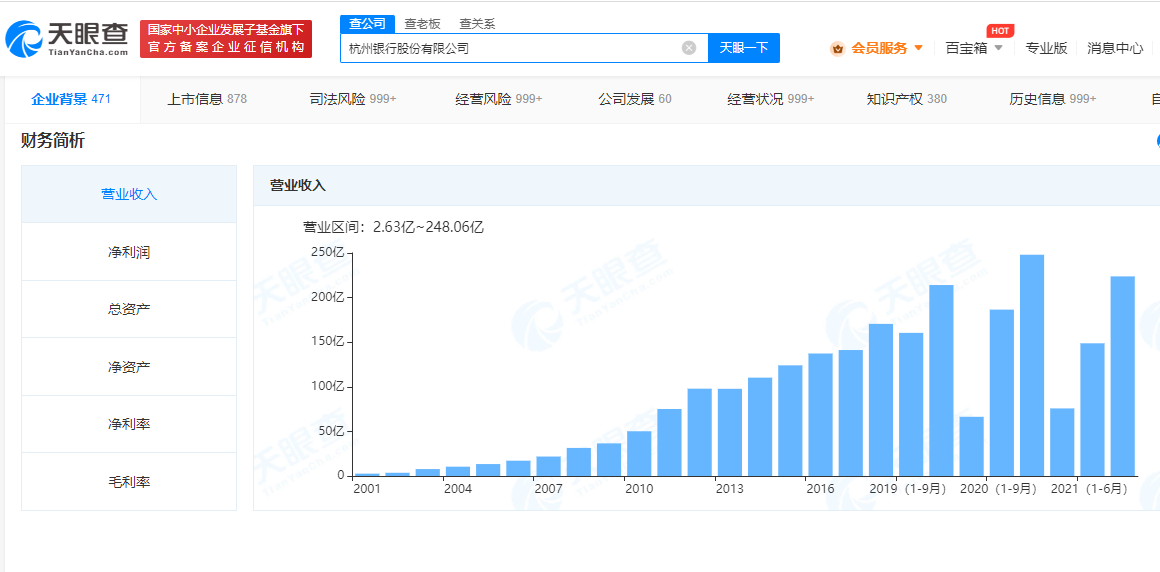This screenshot has width=1160, height=572.
Task: Switch to 司法风险 tab
Action: [353, 98]
